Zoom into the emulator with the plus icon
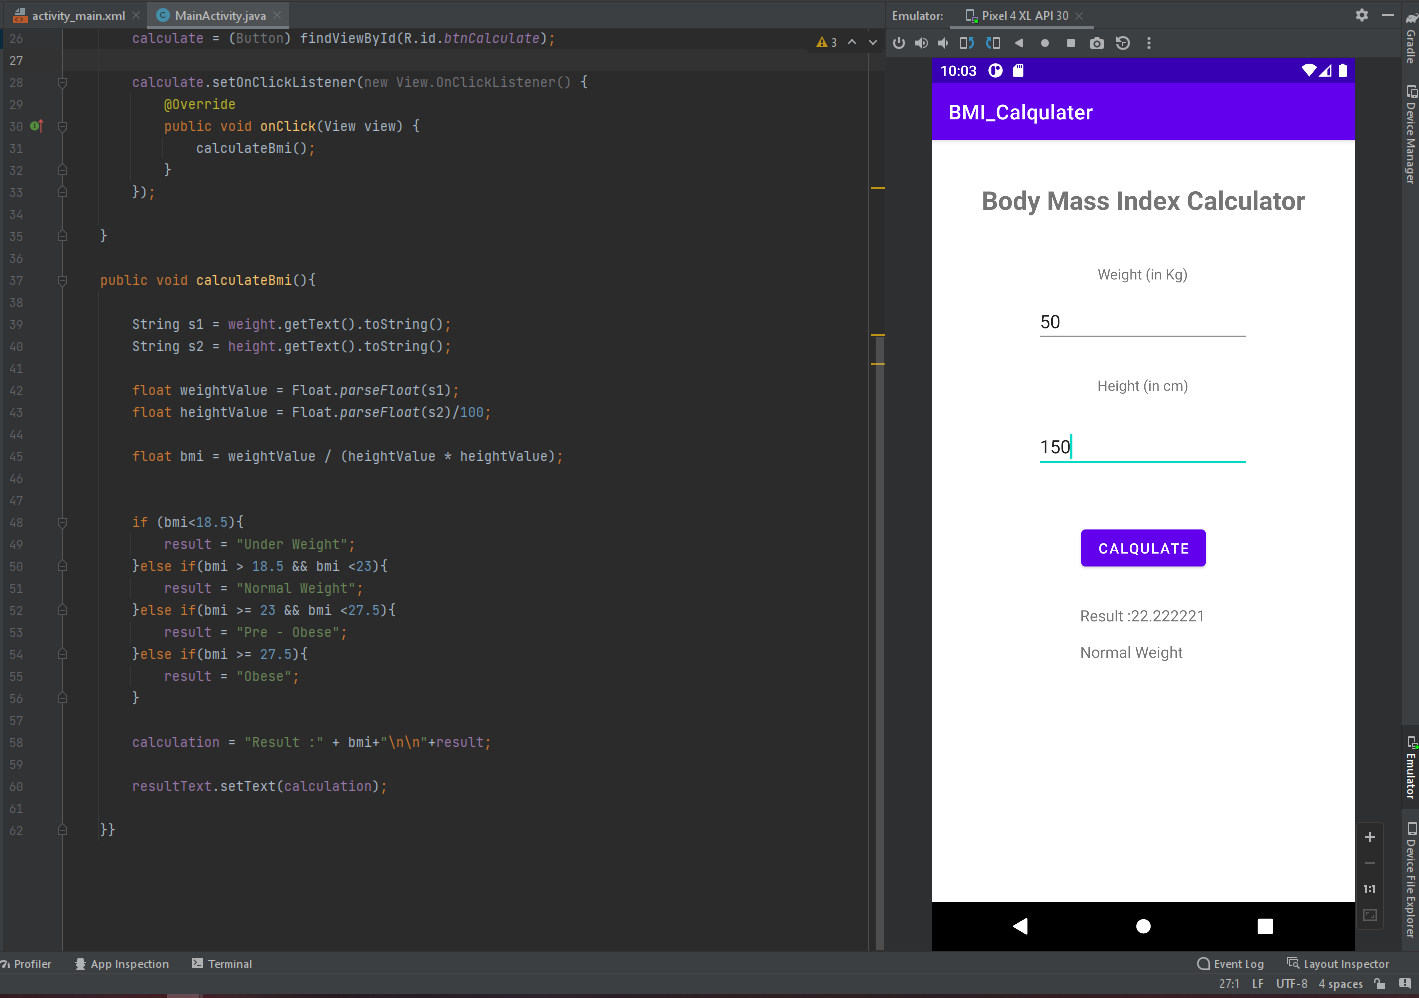 click(1370, 837)
